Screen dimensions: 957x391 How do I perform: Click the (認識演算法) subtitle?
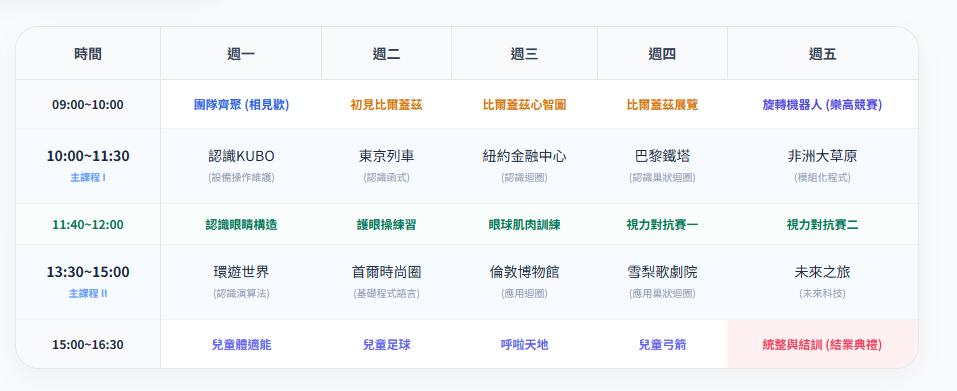241,293
